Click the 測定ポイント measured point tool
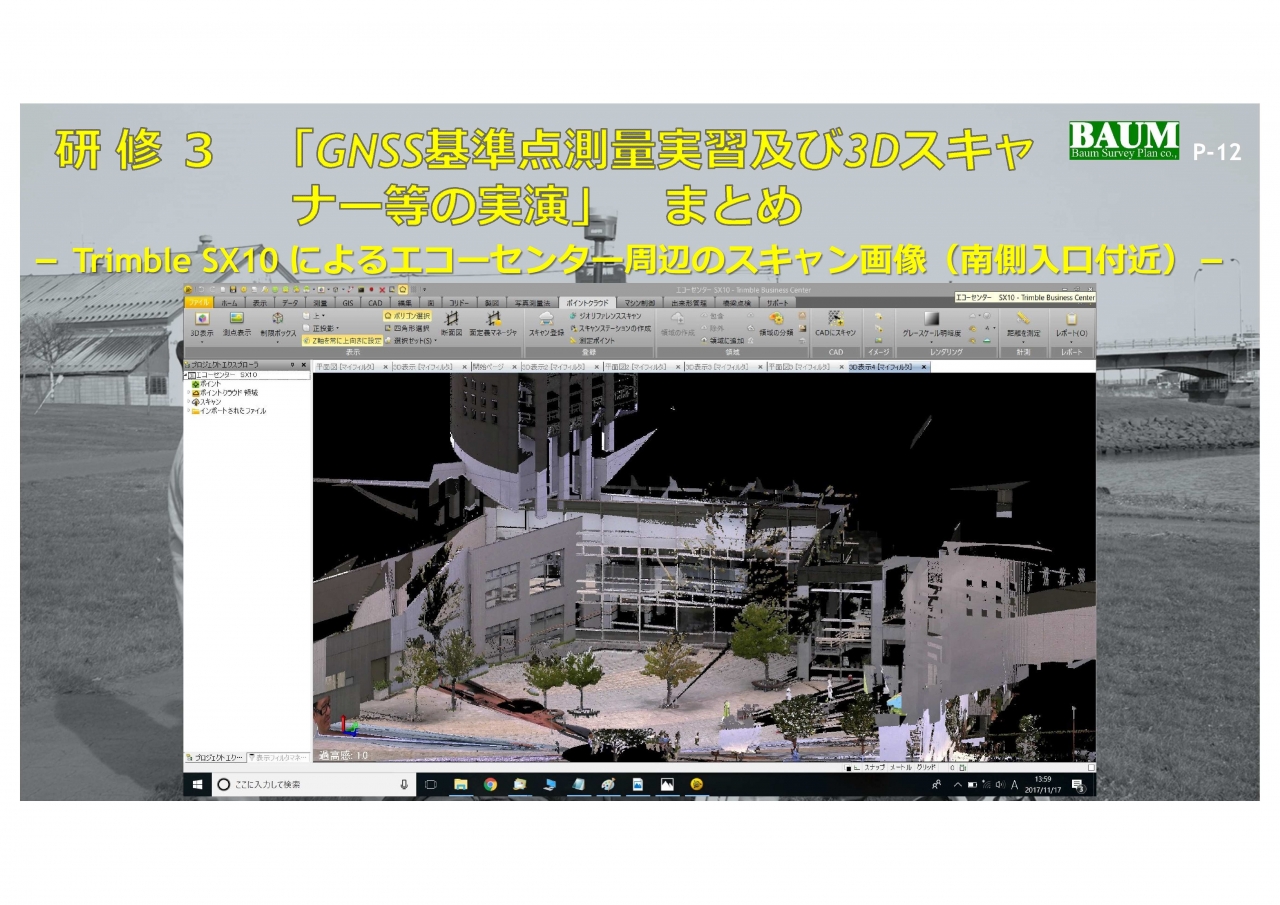The image size is (1280, 905). click(593, 340)
